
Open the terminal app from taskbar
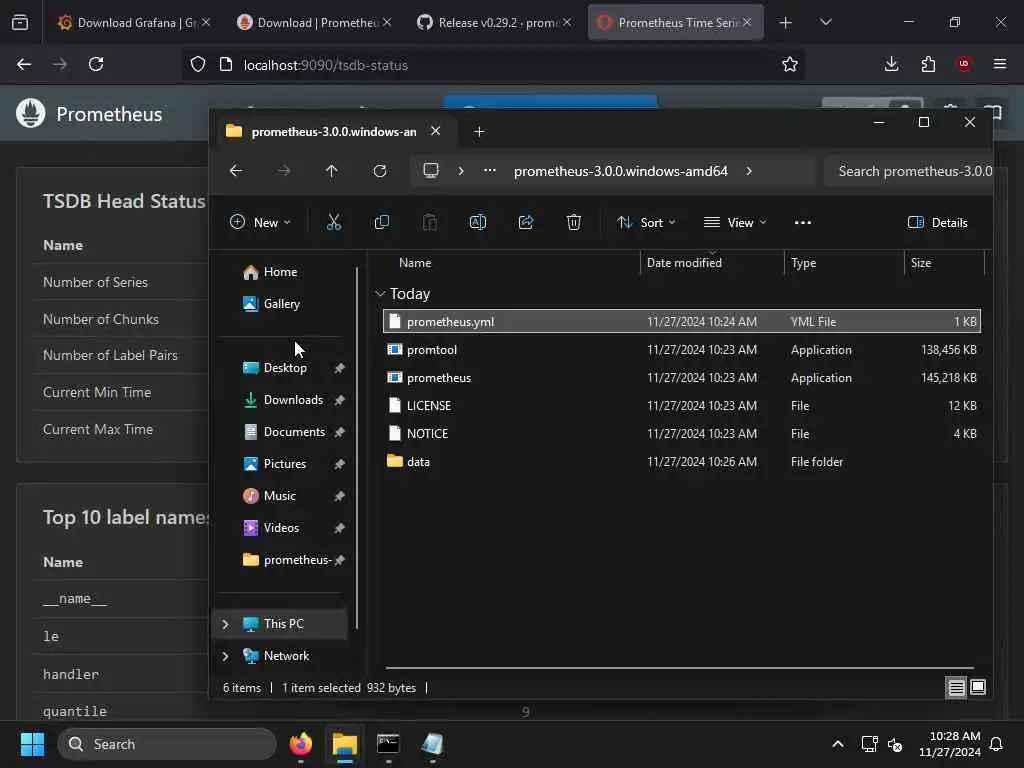pyautogui.click(x=388, y=744)
